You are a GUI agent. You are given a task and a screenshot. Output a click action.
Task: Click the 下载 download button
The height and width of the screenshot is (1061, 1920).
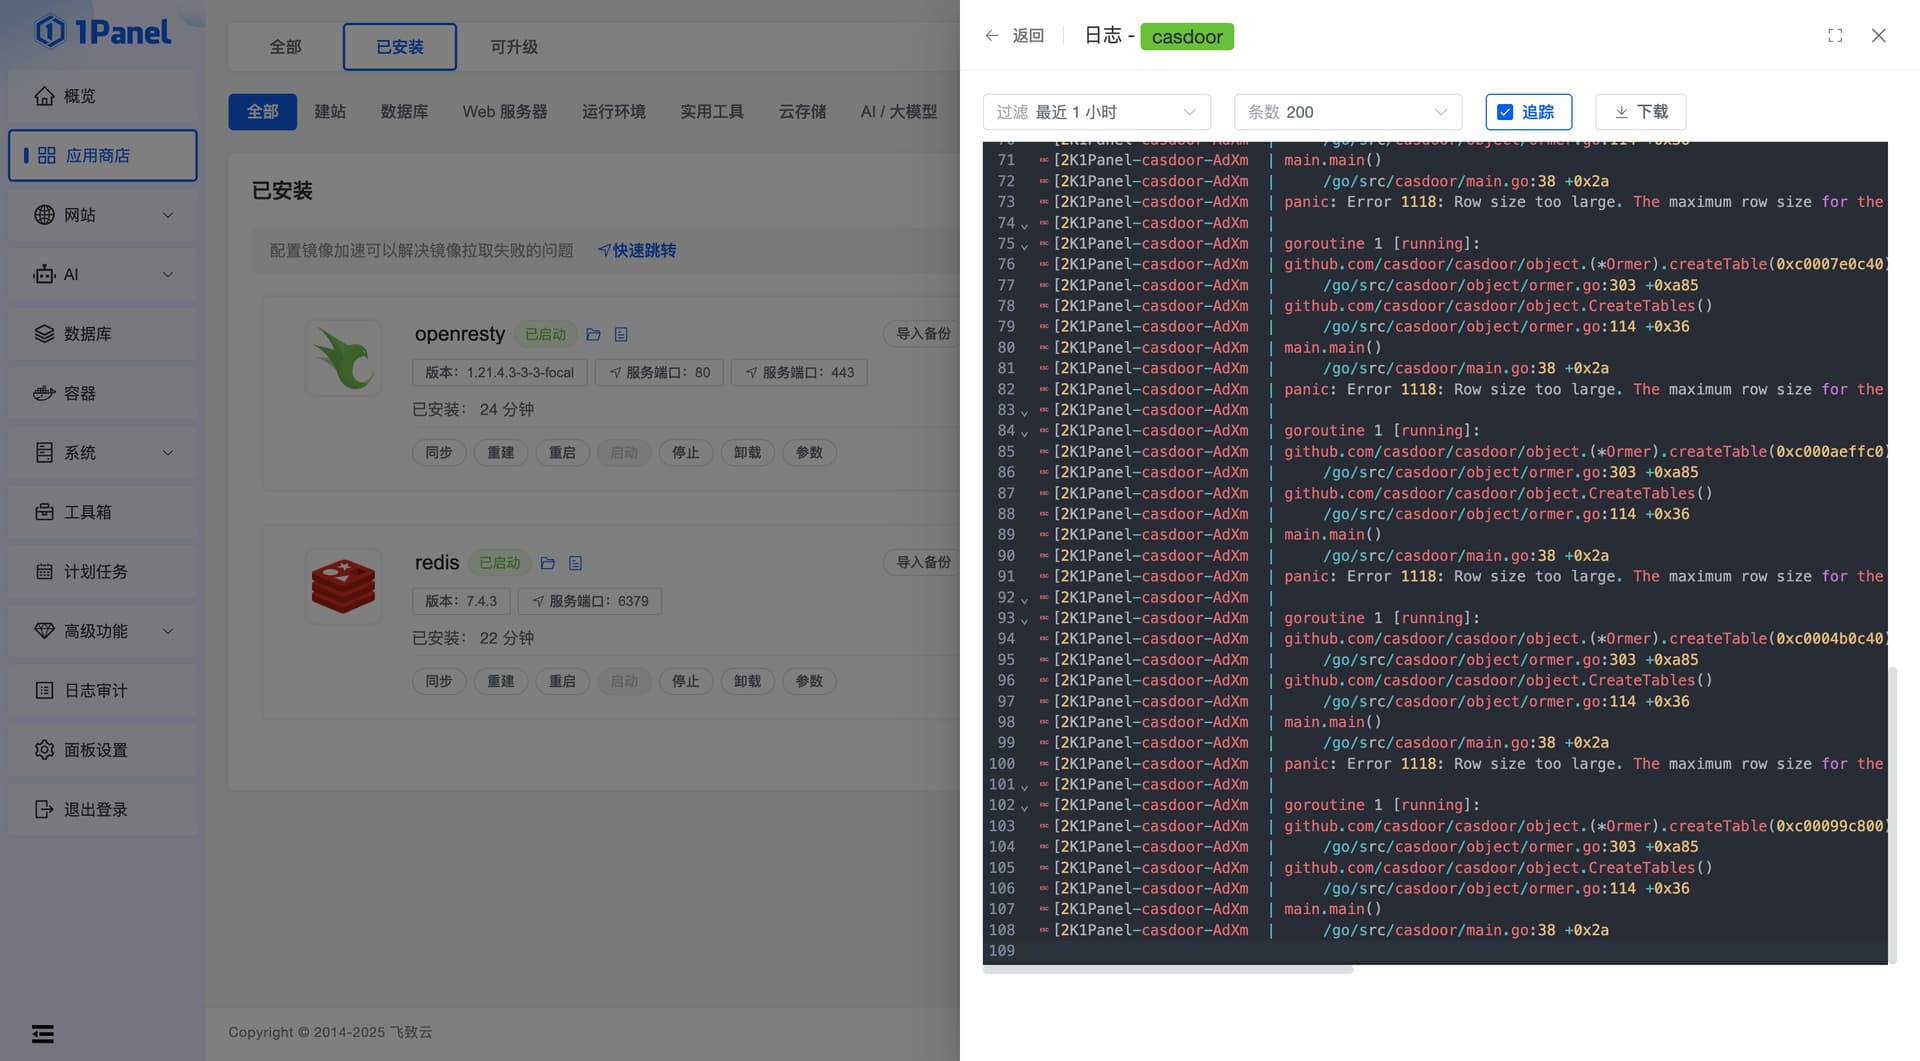(x=1640, y=112)
